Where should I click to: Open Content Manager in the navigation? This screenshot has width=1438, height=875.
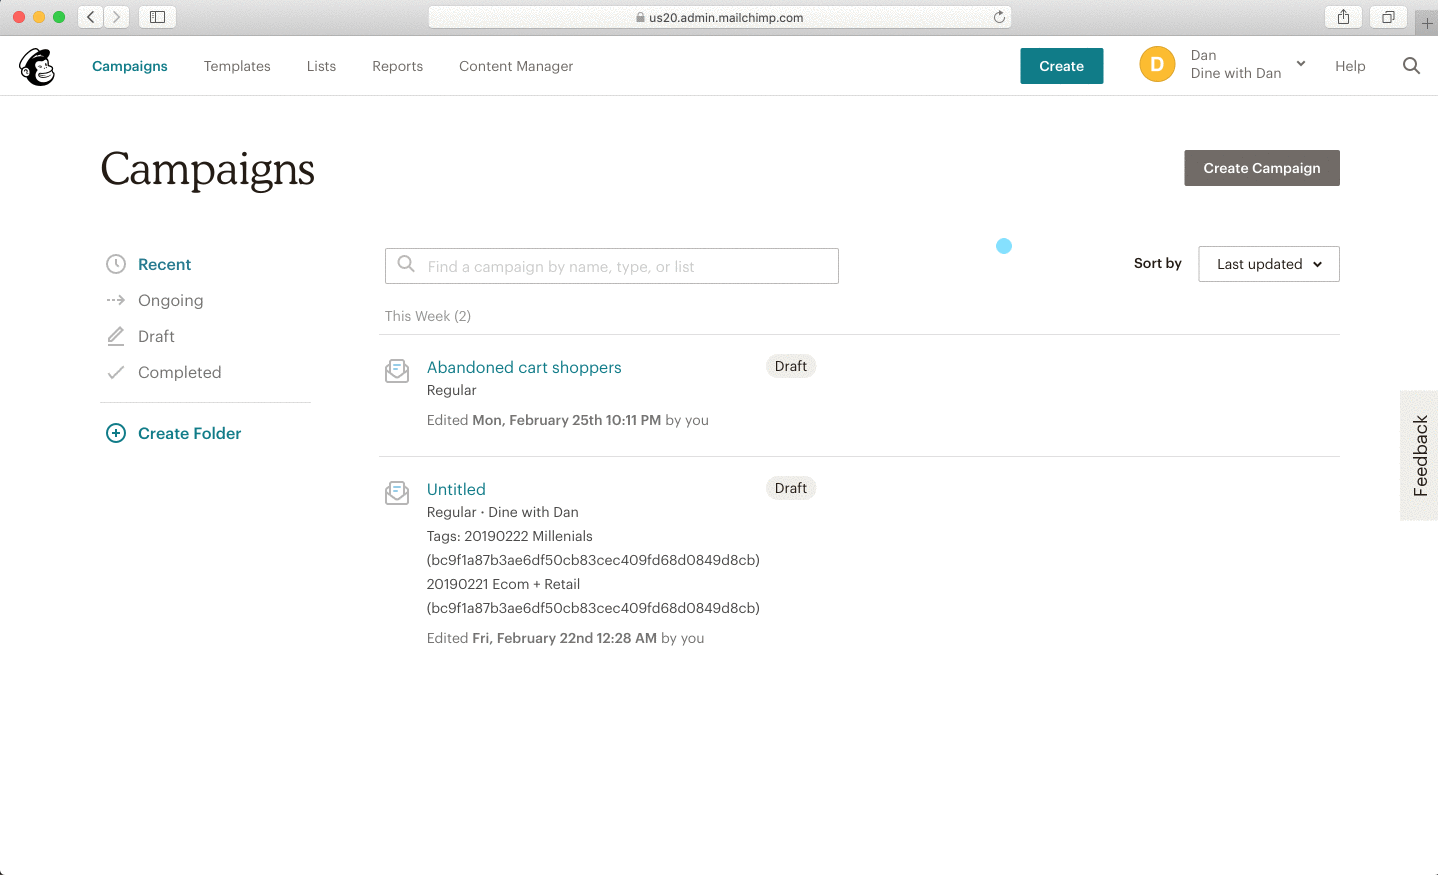click(516, 66)
